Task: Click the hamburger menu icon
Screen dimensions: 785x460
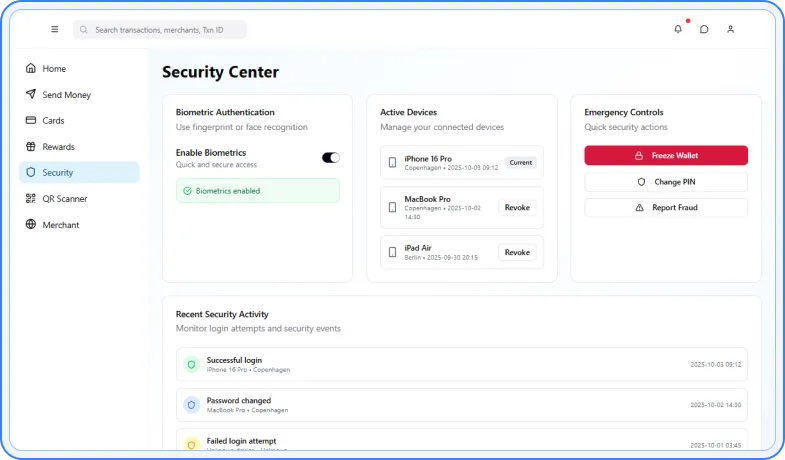Action: point(55,30)
